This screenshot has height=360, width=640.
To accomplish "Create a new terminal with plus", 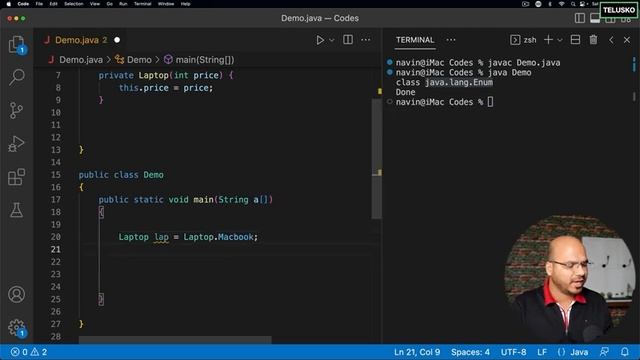I will 549,40.
